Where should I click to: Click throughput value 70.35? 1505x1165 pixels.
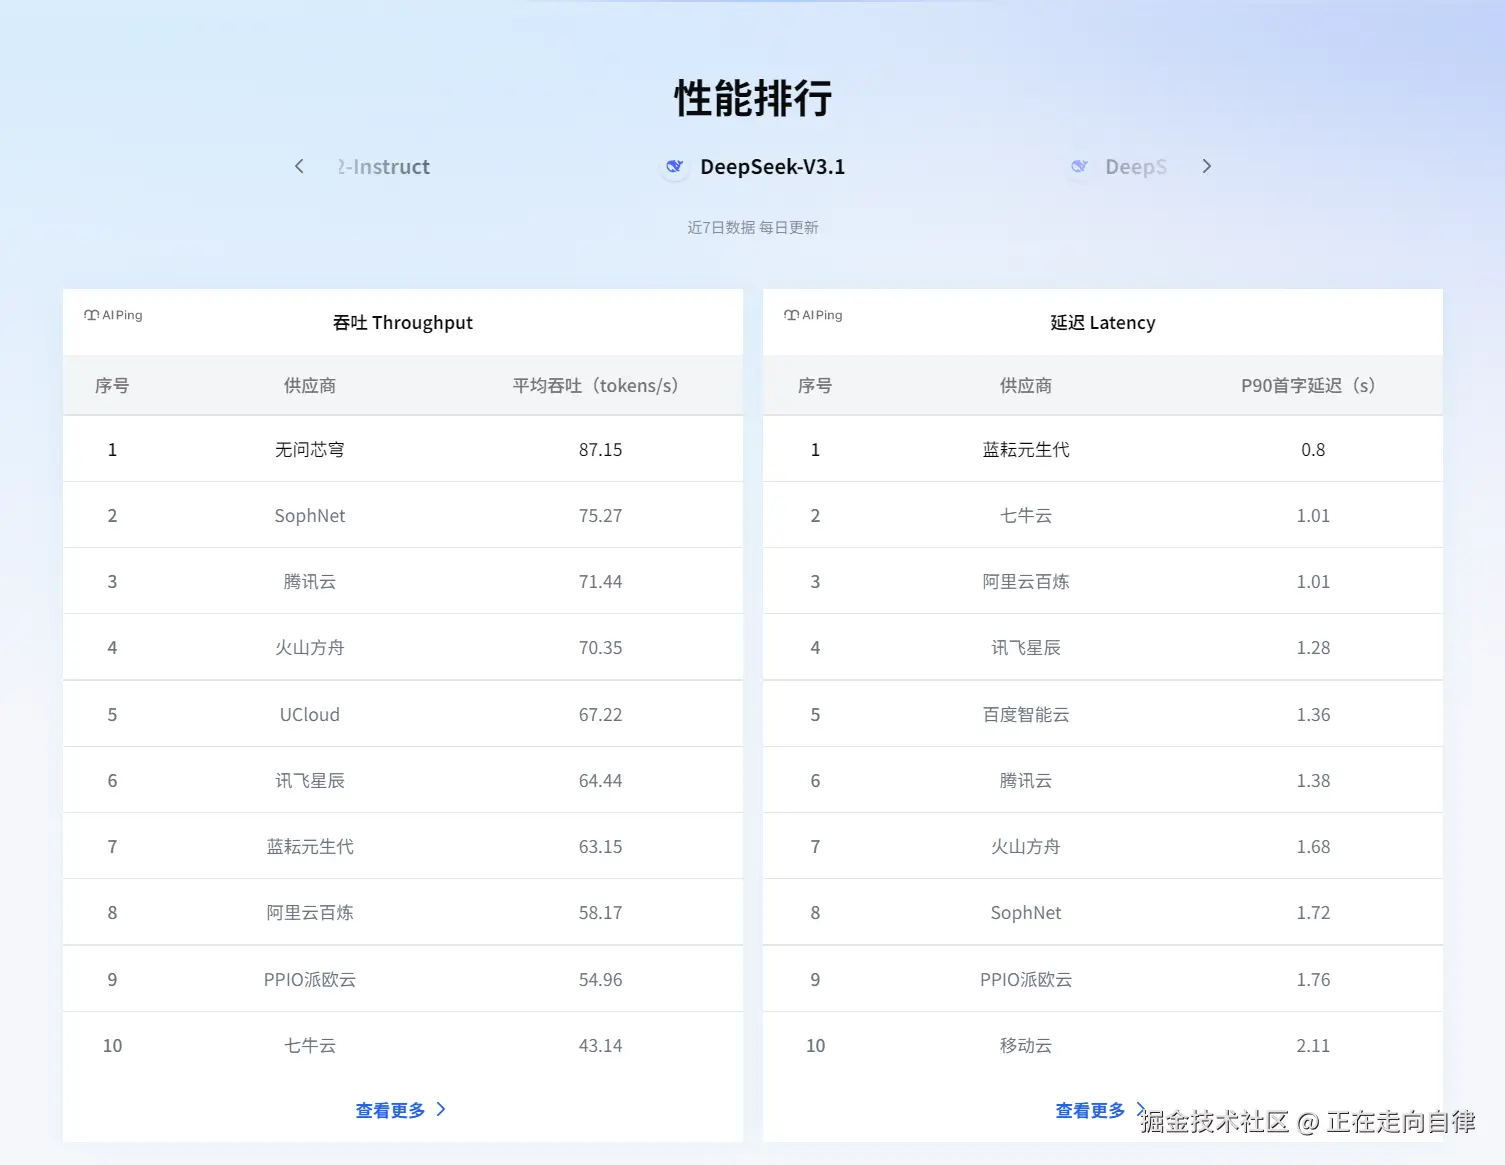click(600, 648)
